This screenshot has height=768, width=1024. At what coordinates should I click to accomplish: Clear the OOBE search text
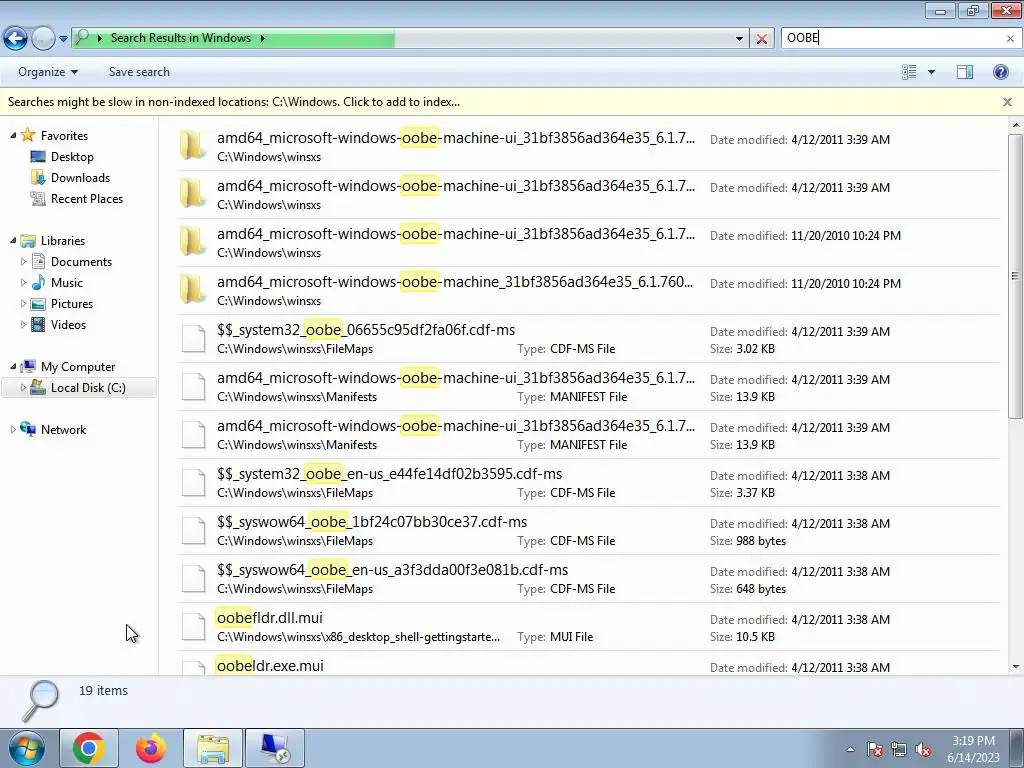click(x=1010, y=39)
